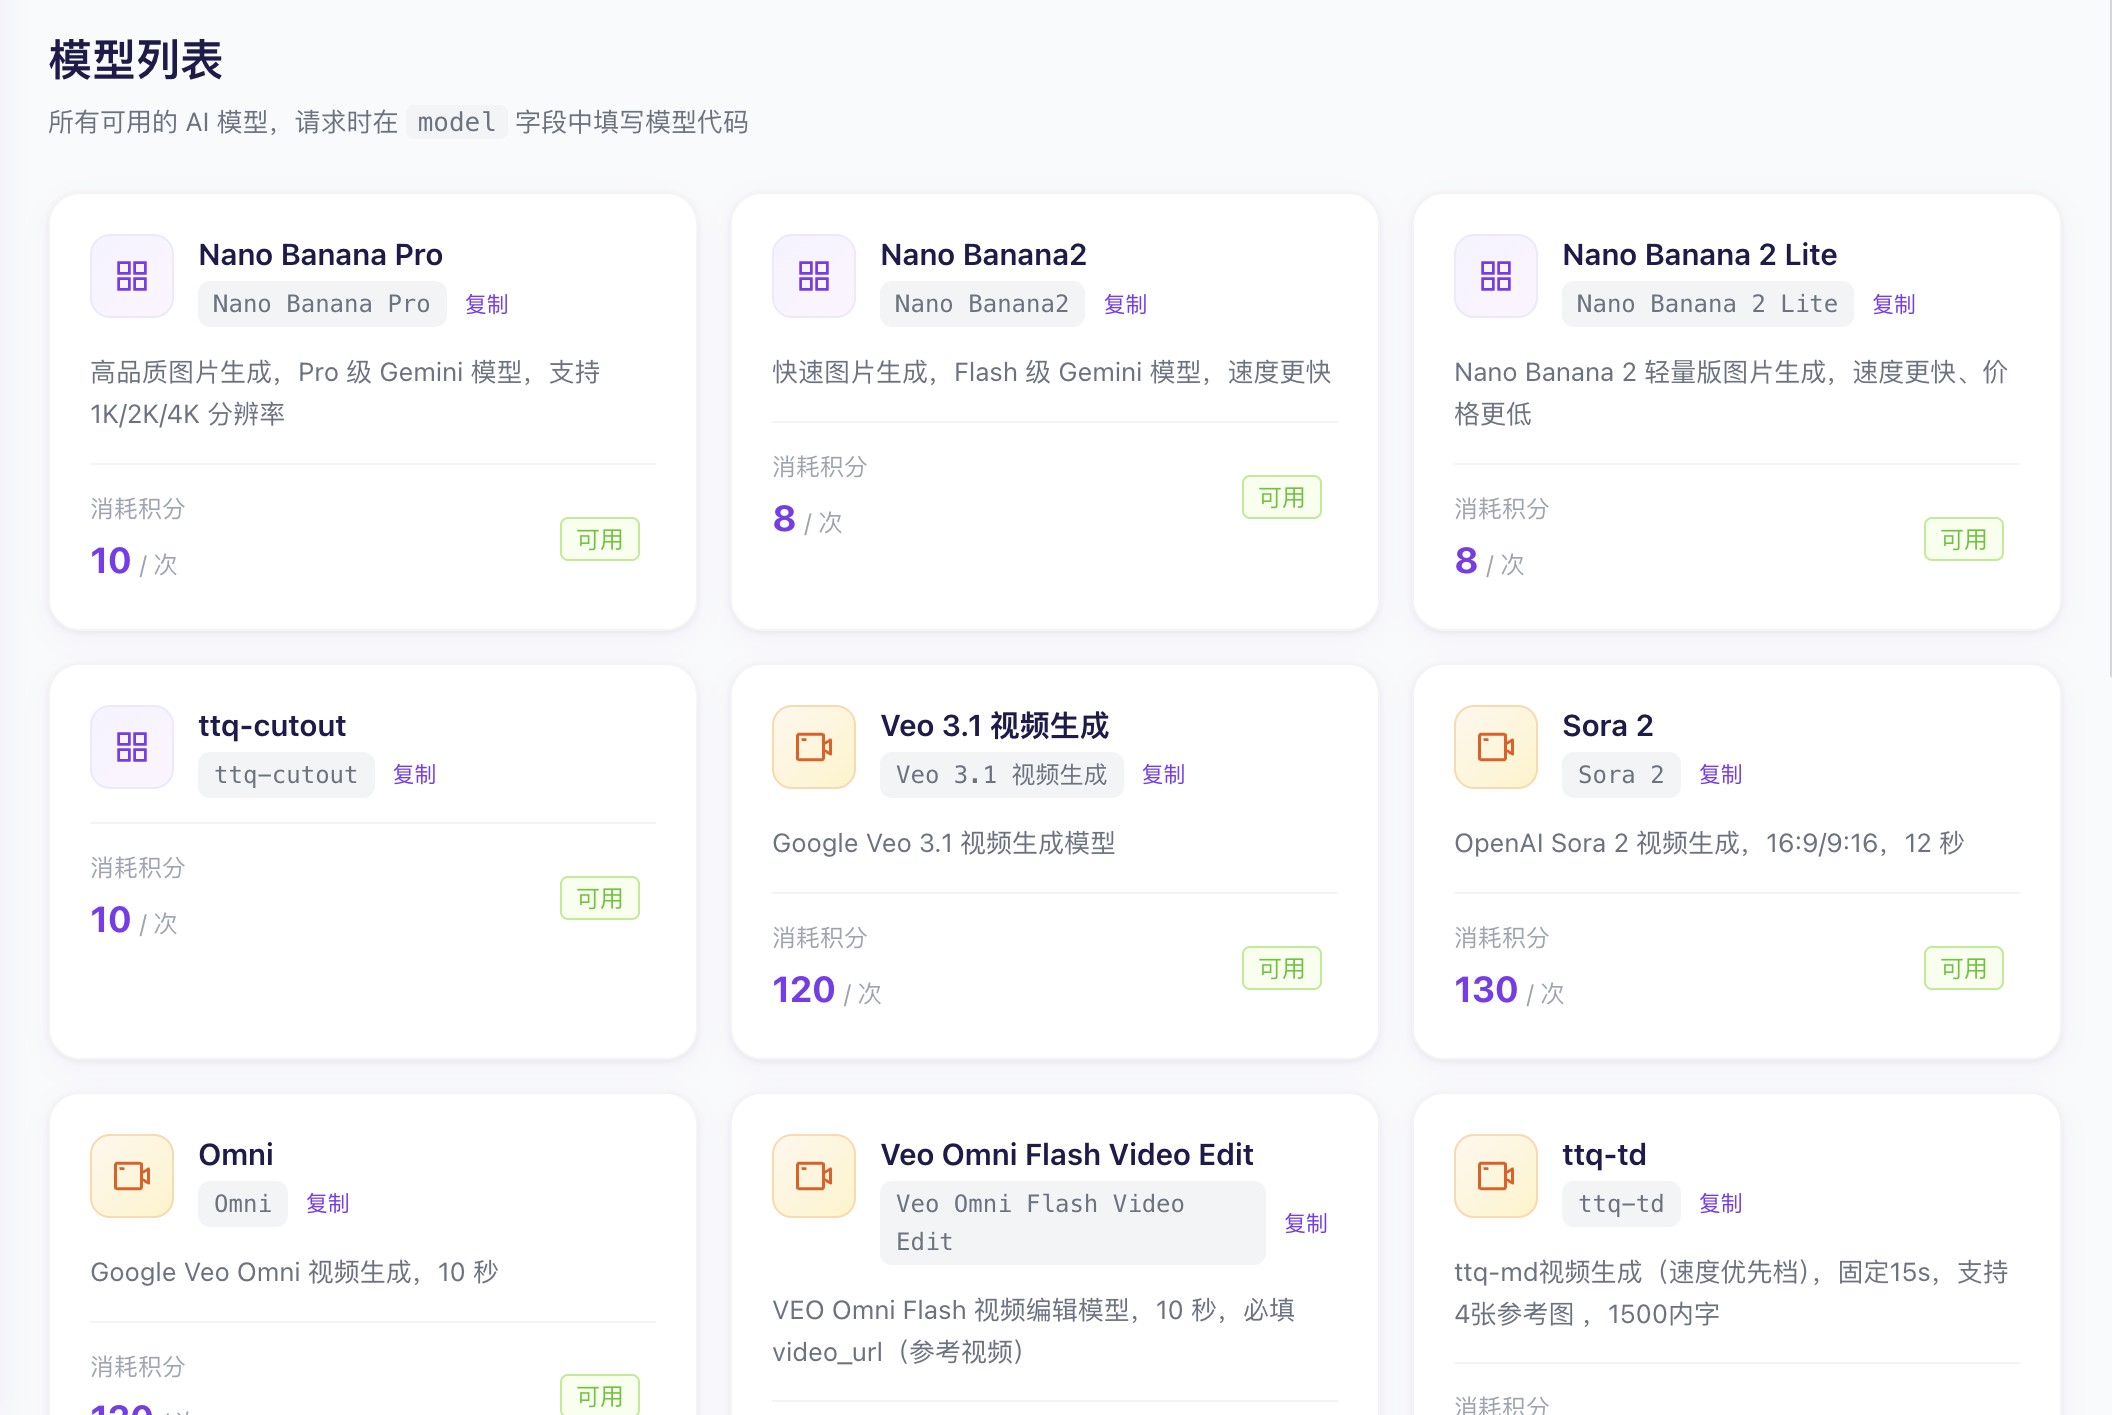Click the Nano Banana Pro grid icon
The height and width of the screenshot is (1415, 2112).
(132, 276)
